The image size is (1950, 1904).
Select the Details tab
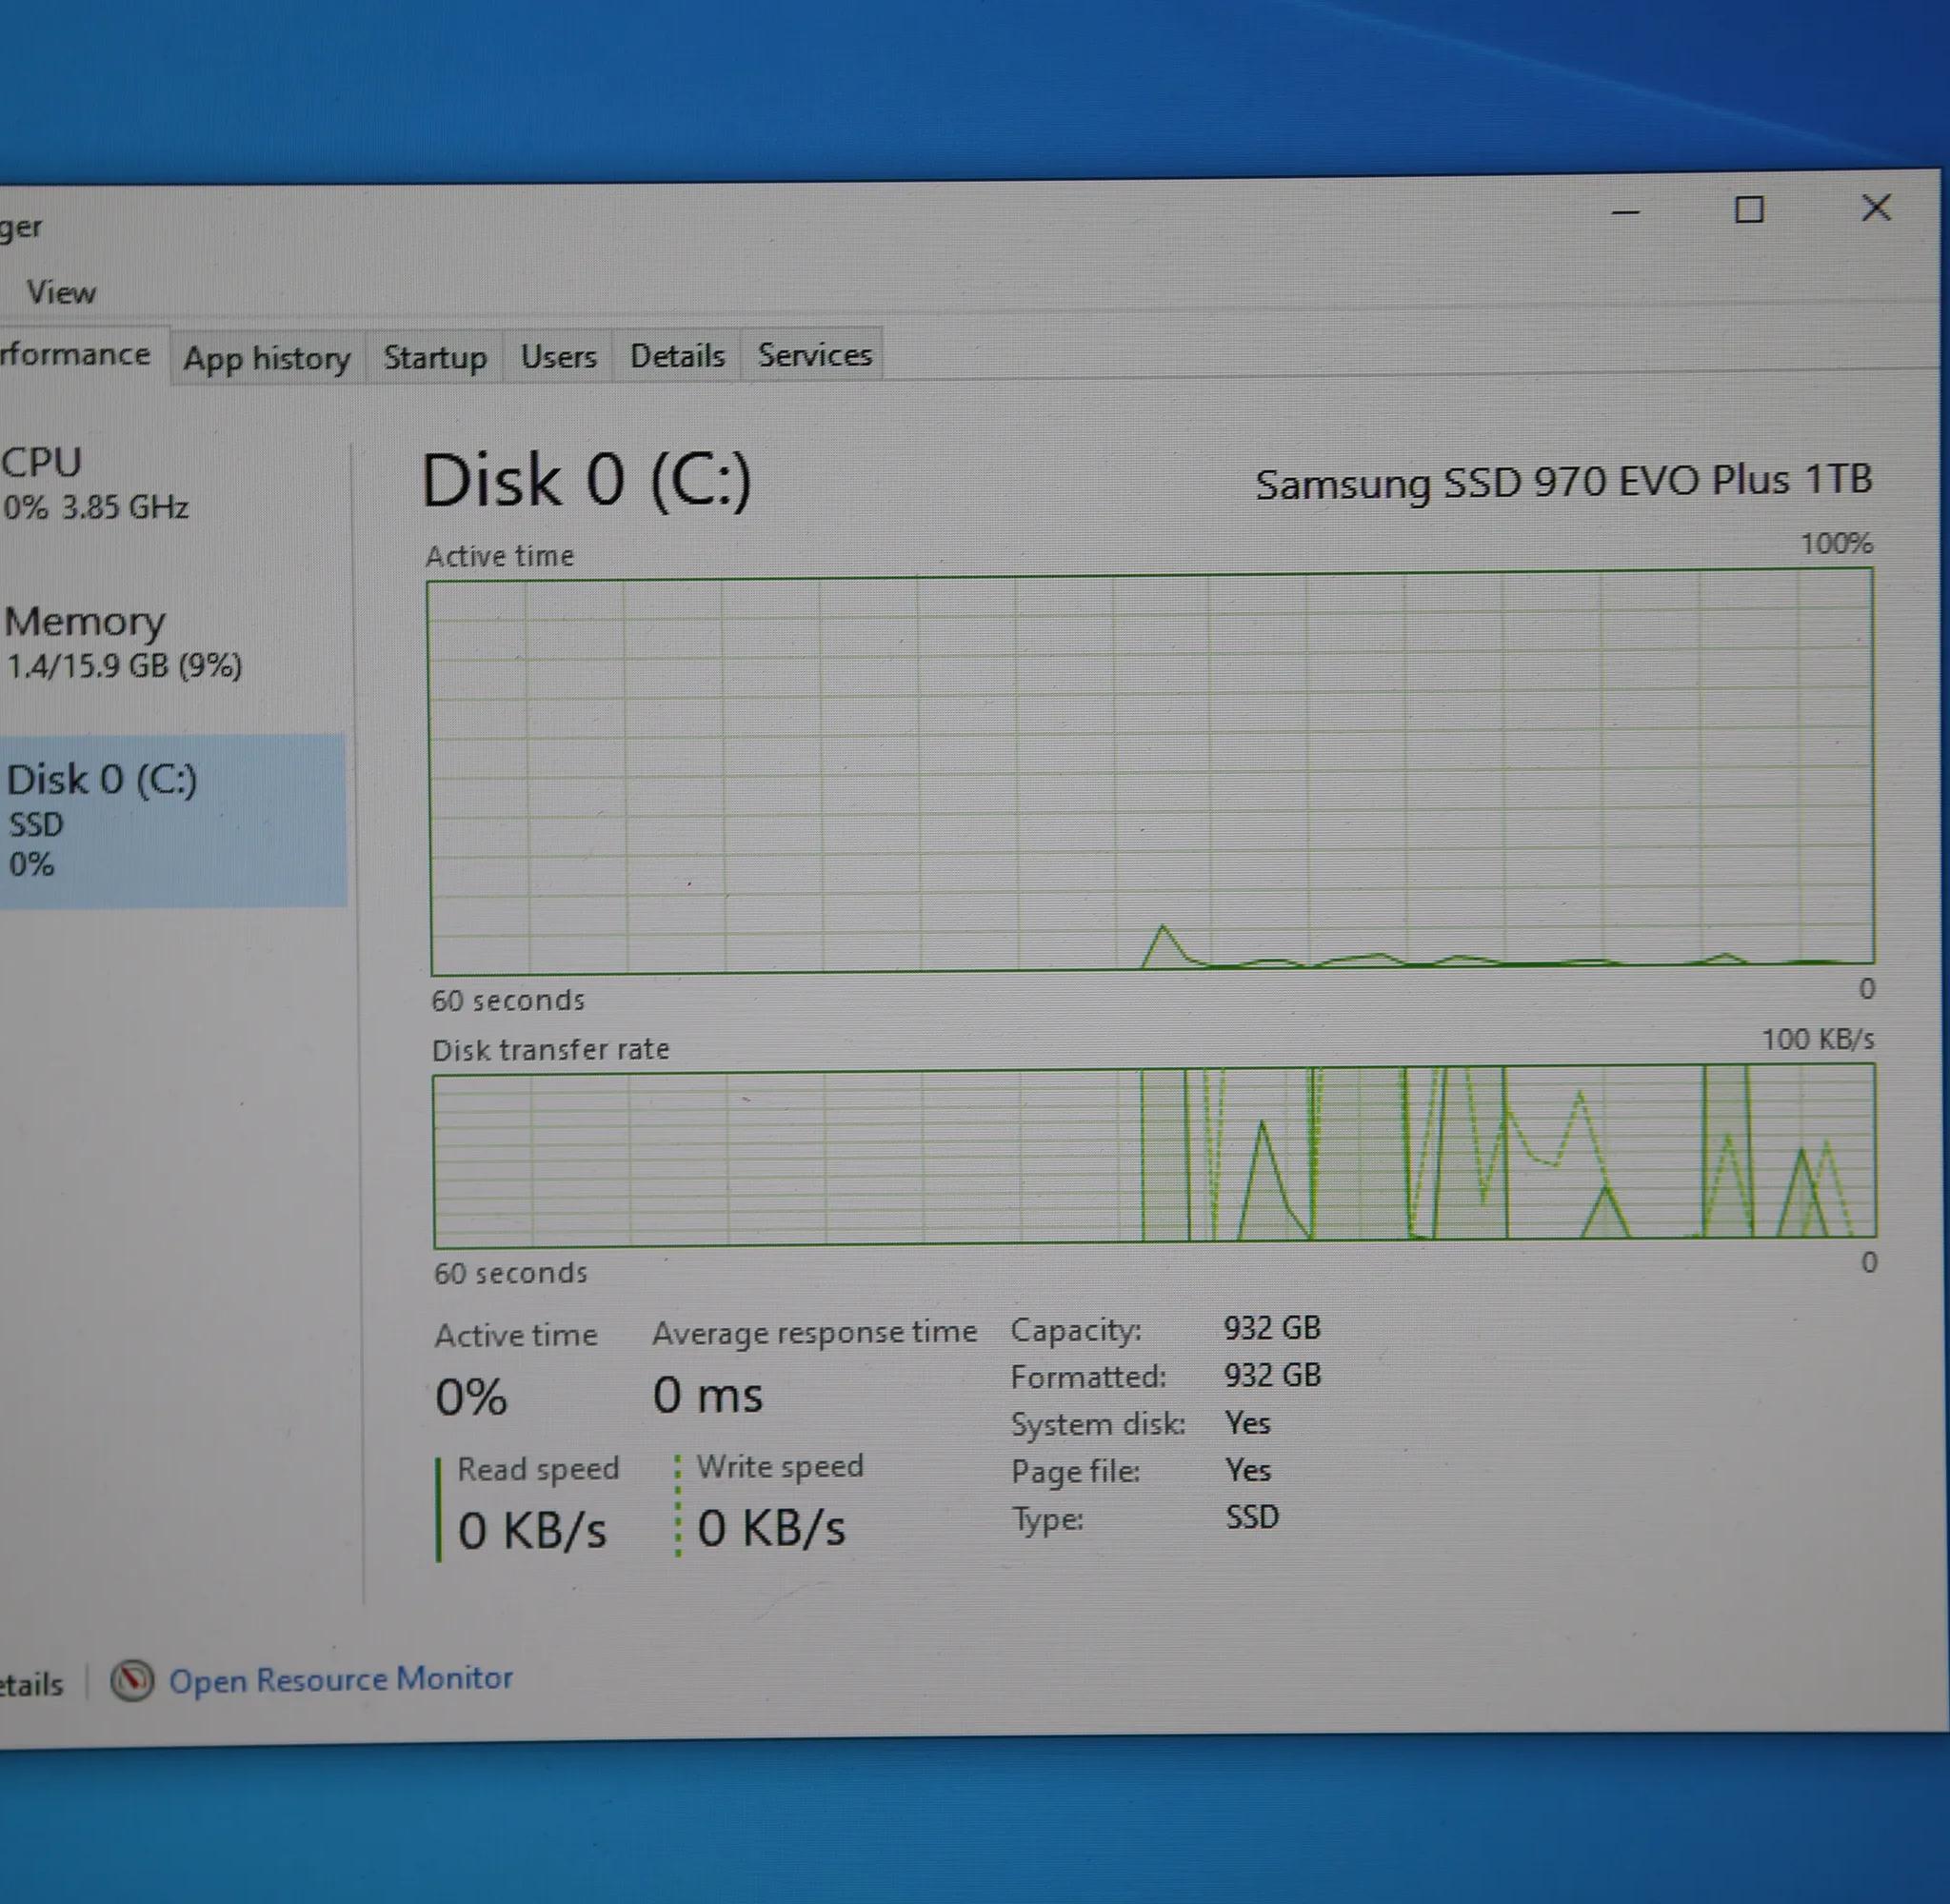677,354
